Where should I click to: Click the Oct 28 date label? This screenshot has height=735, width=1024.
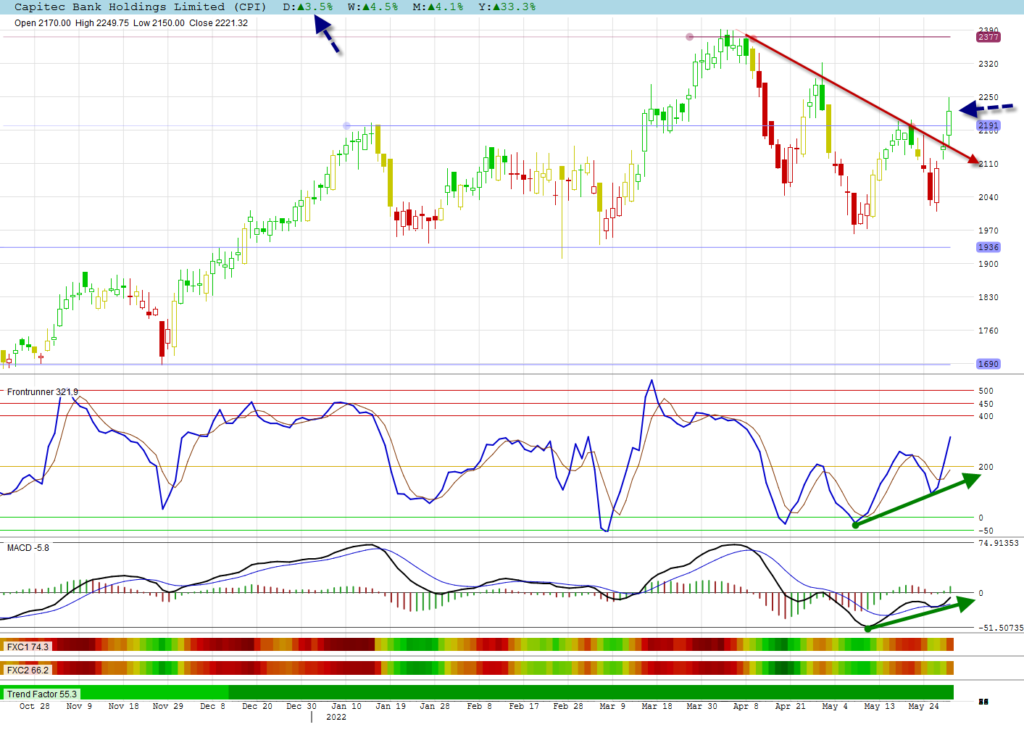coord(35,706)
